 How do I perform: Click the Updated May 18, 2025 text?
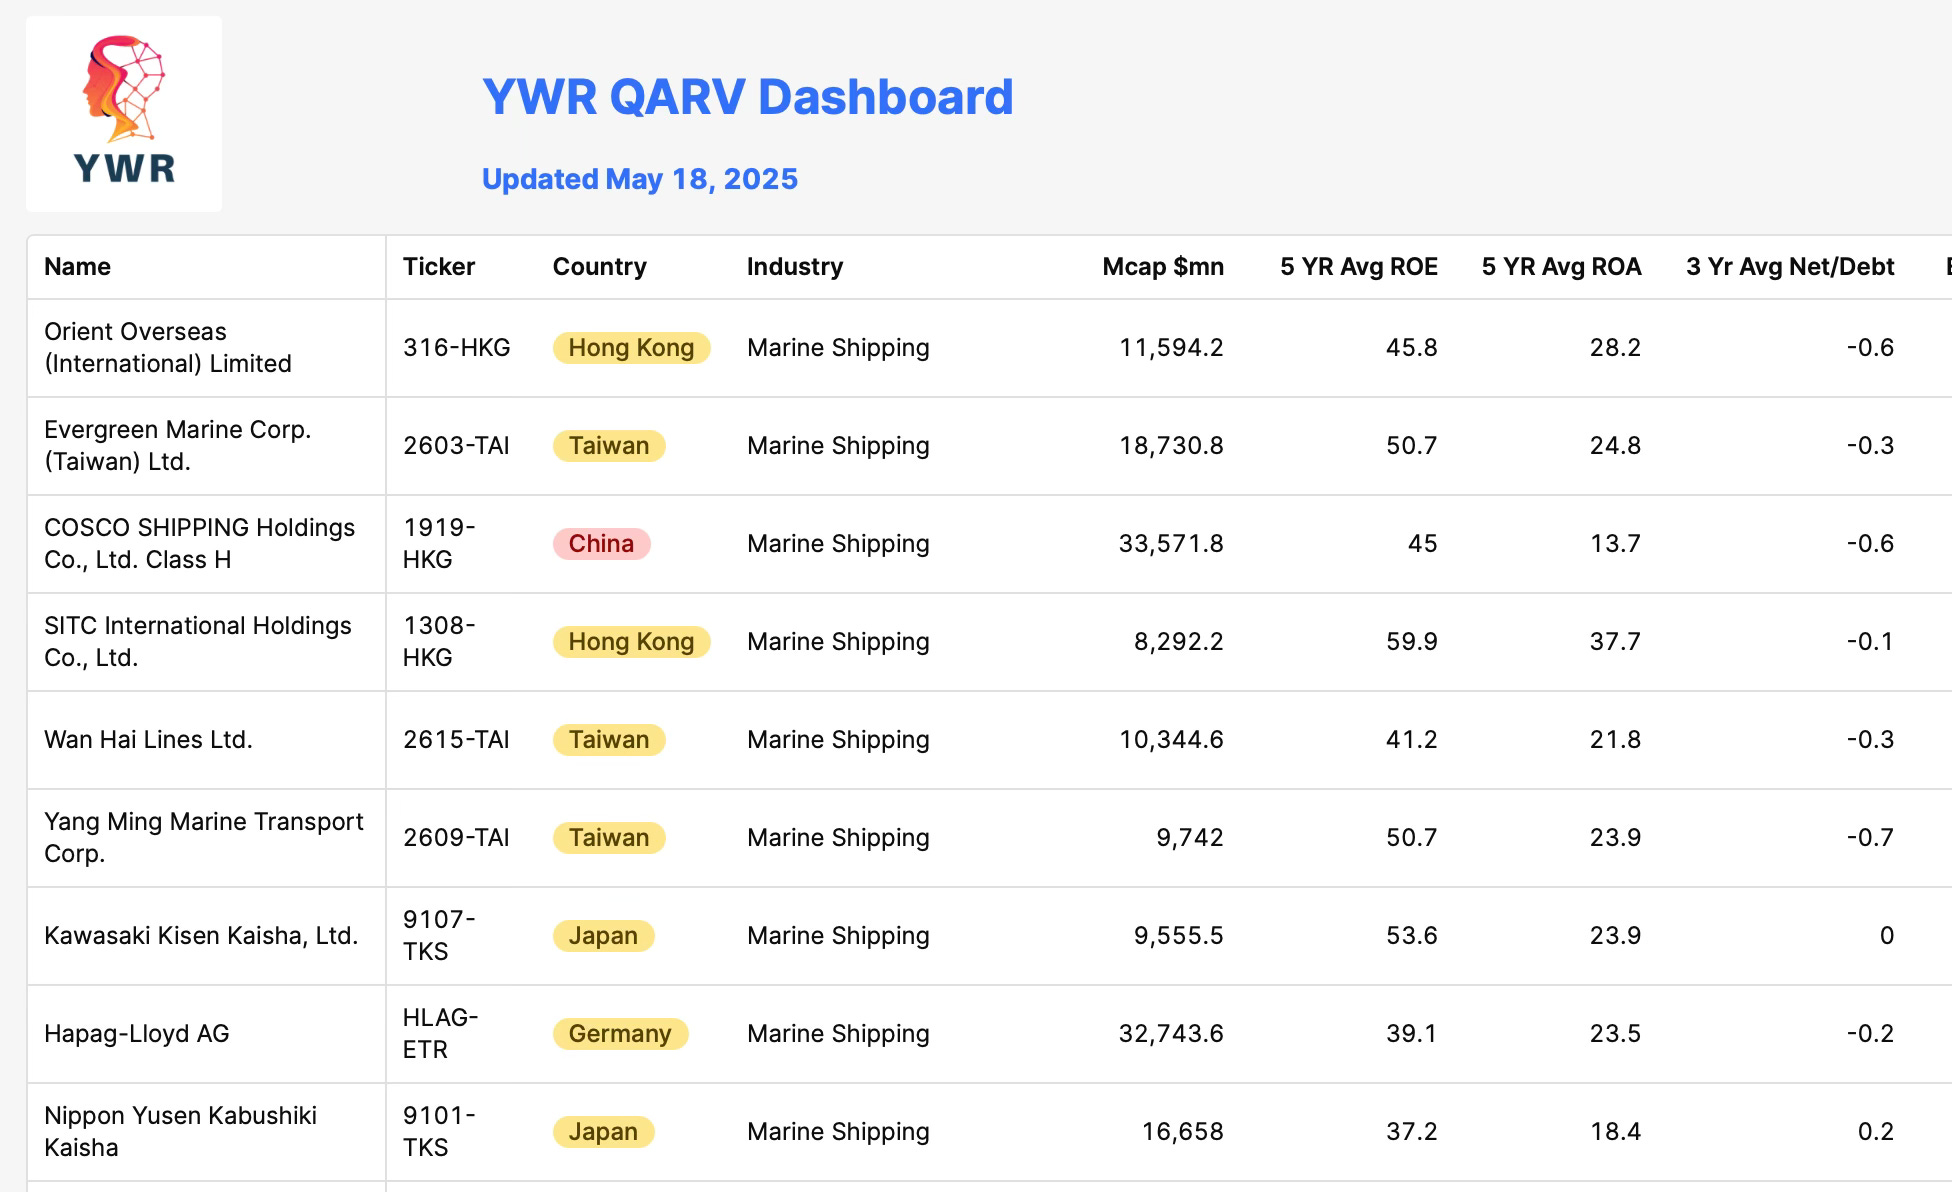[x=640, y=179]
